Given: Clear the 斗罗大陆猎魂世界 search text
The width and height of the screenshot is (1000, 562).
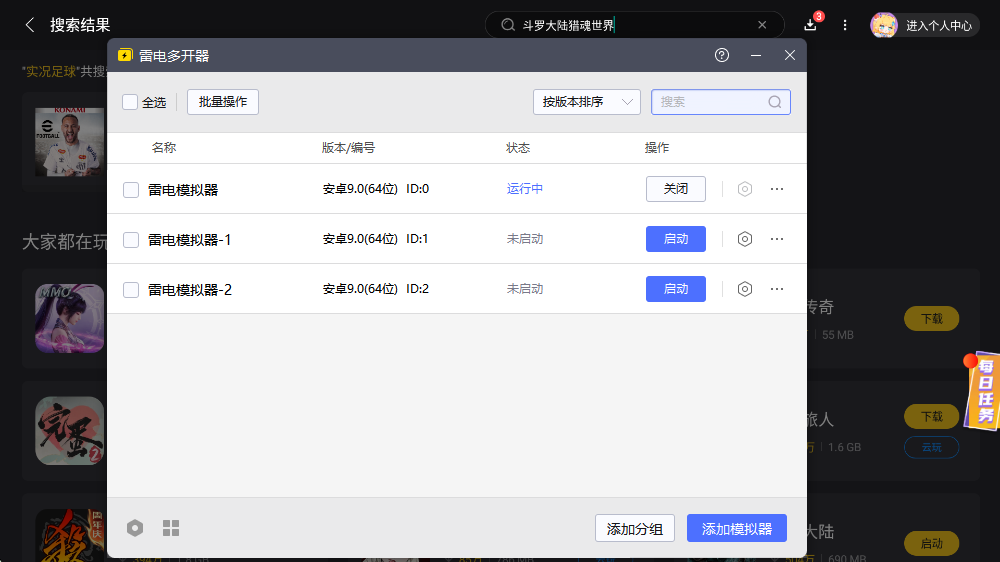Looking at the screenshot, I should click(762, 25).
